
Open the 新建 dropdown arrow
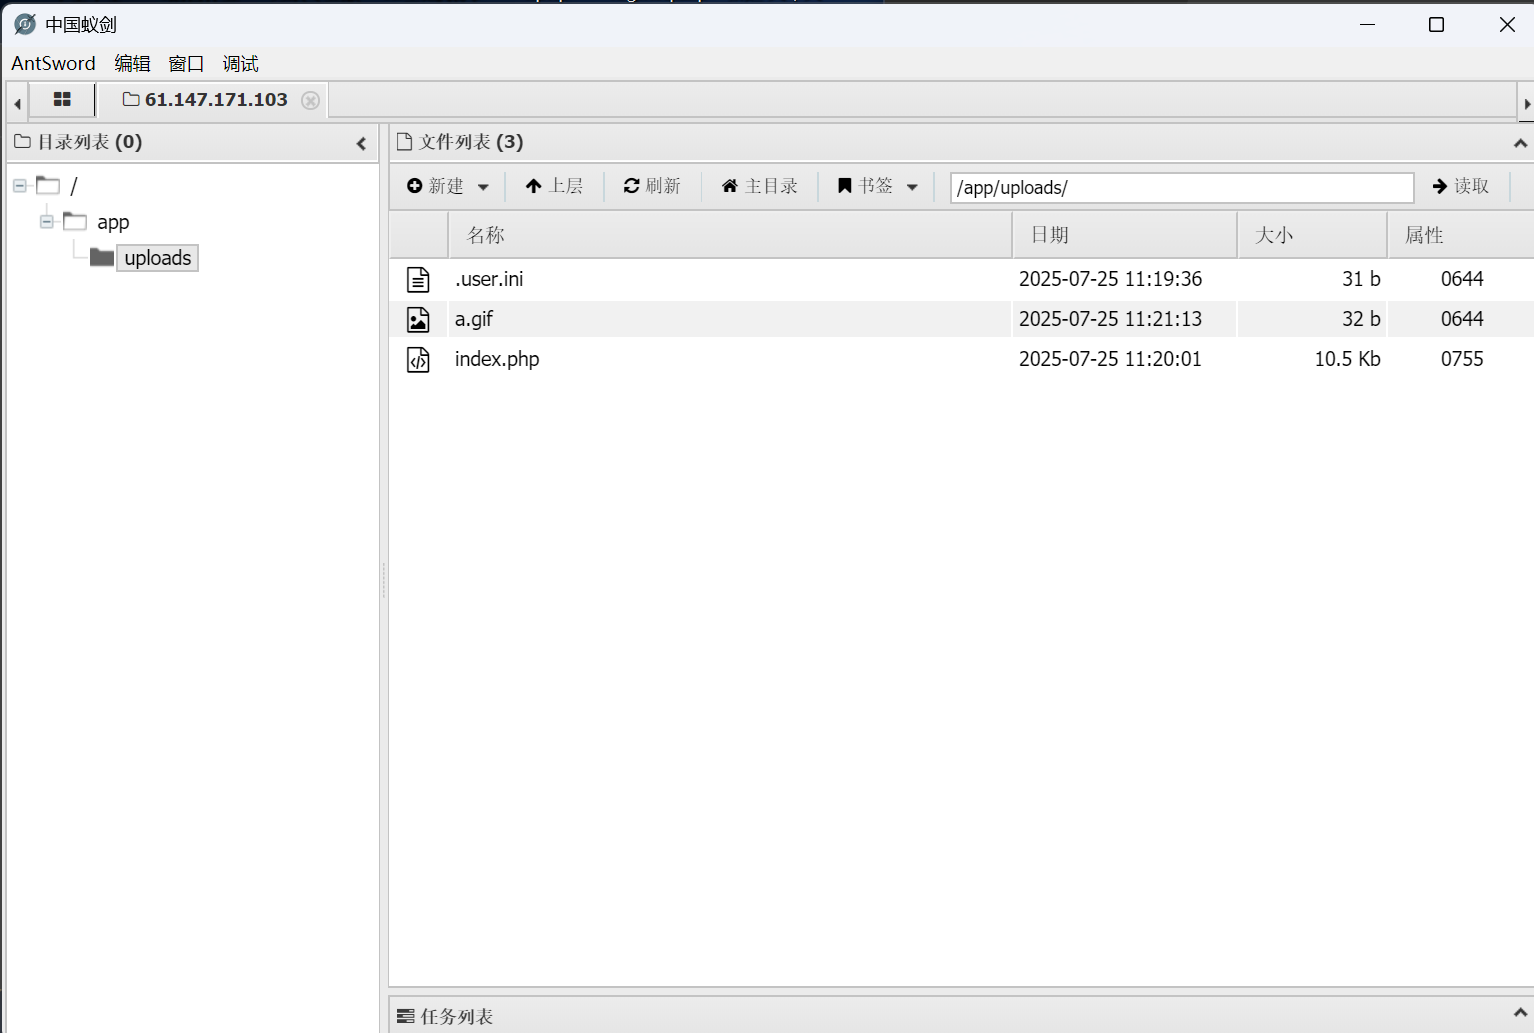tap(483, 186)
